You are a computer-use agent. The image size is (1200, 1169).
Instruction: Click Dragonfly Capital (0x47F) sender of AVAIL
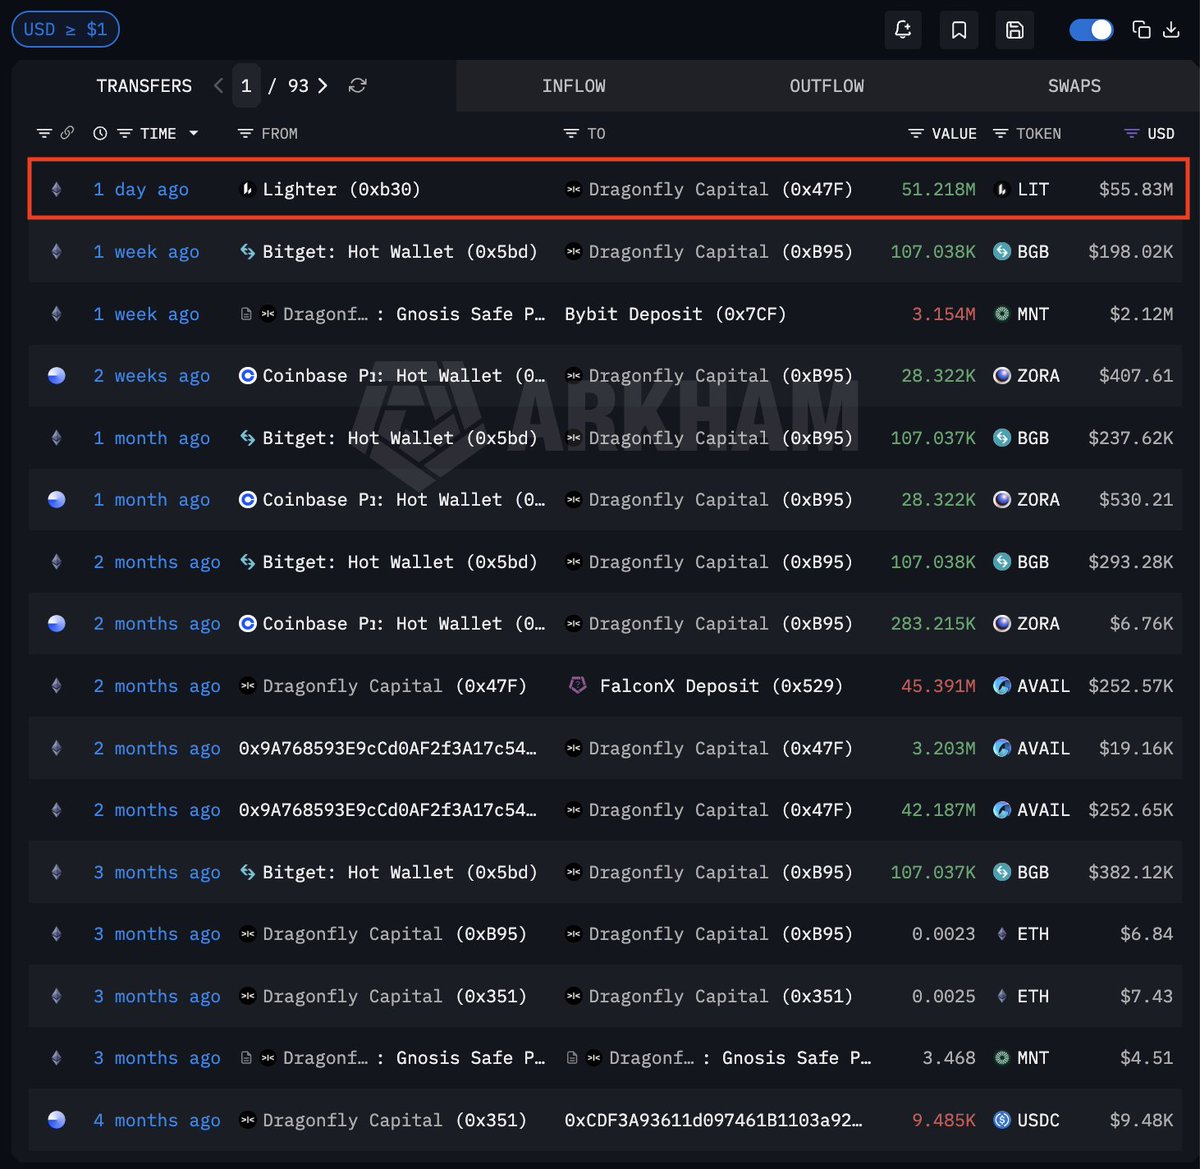[x=394, y=686]
